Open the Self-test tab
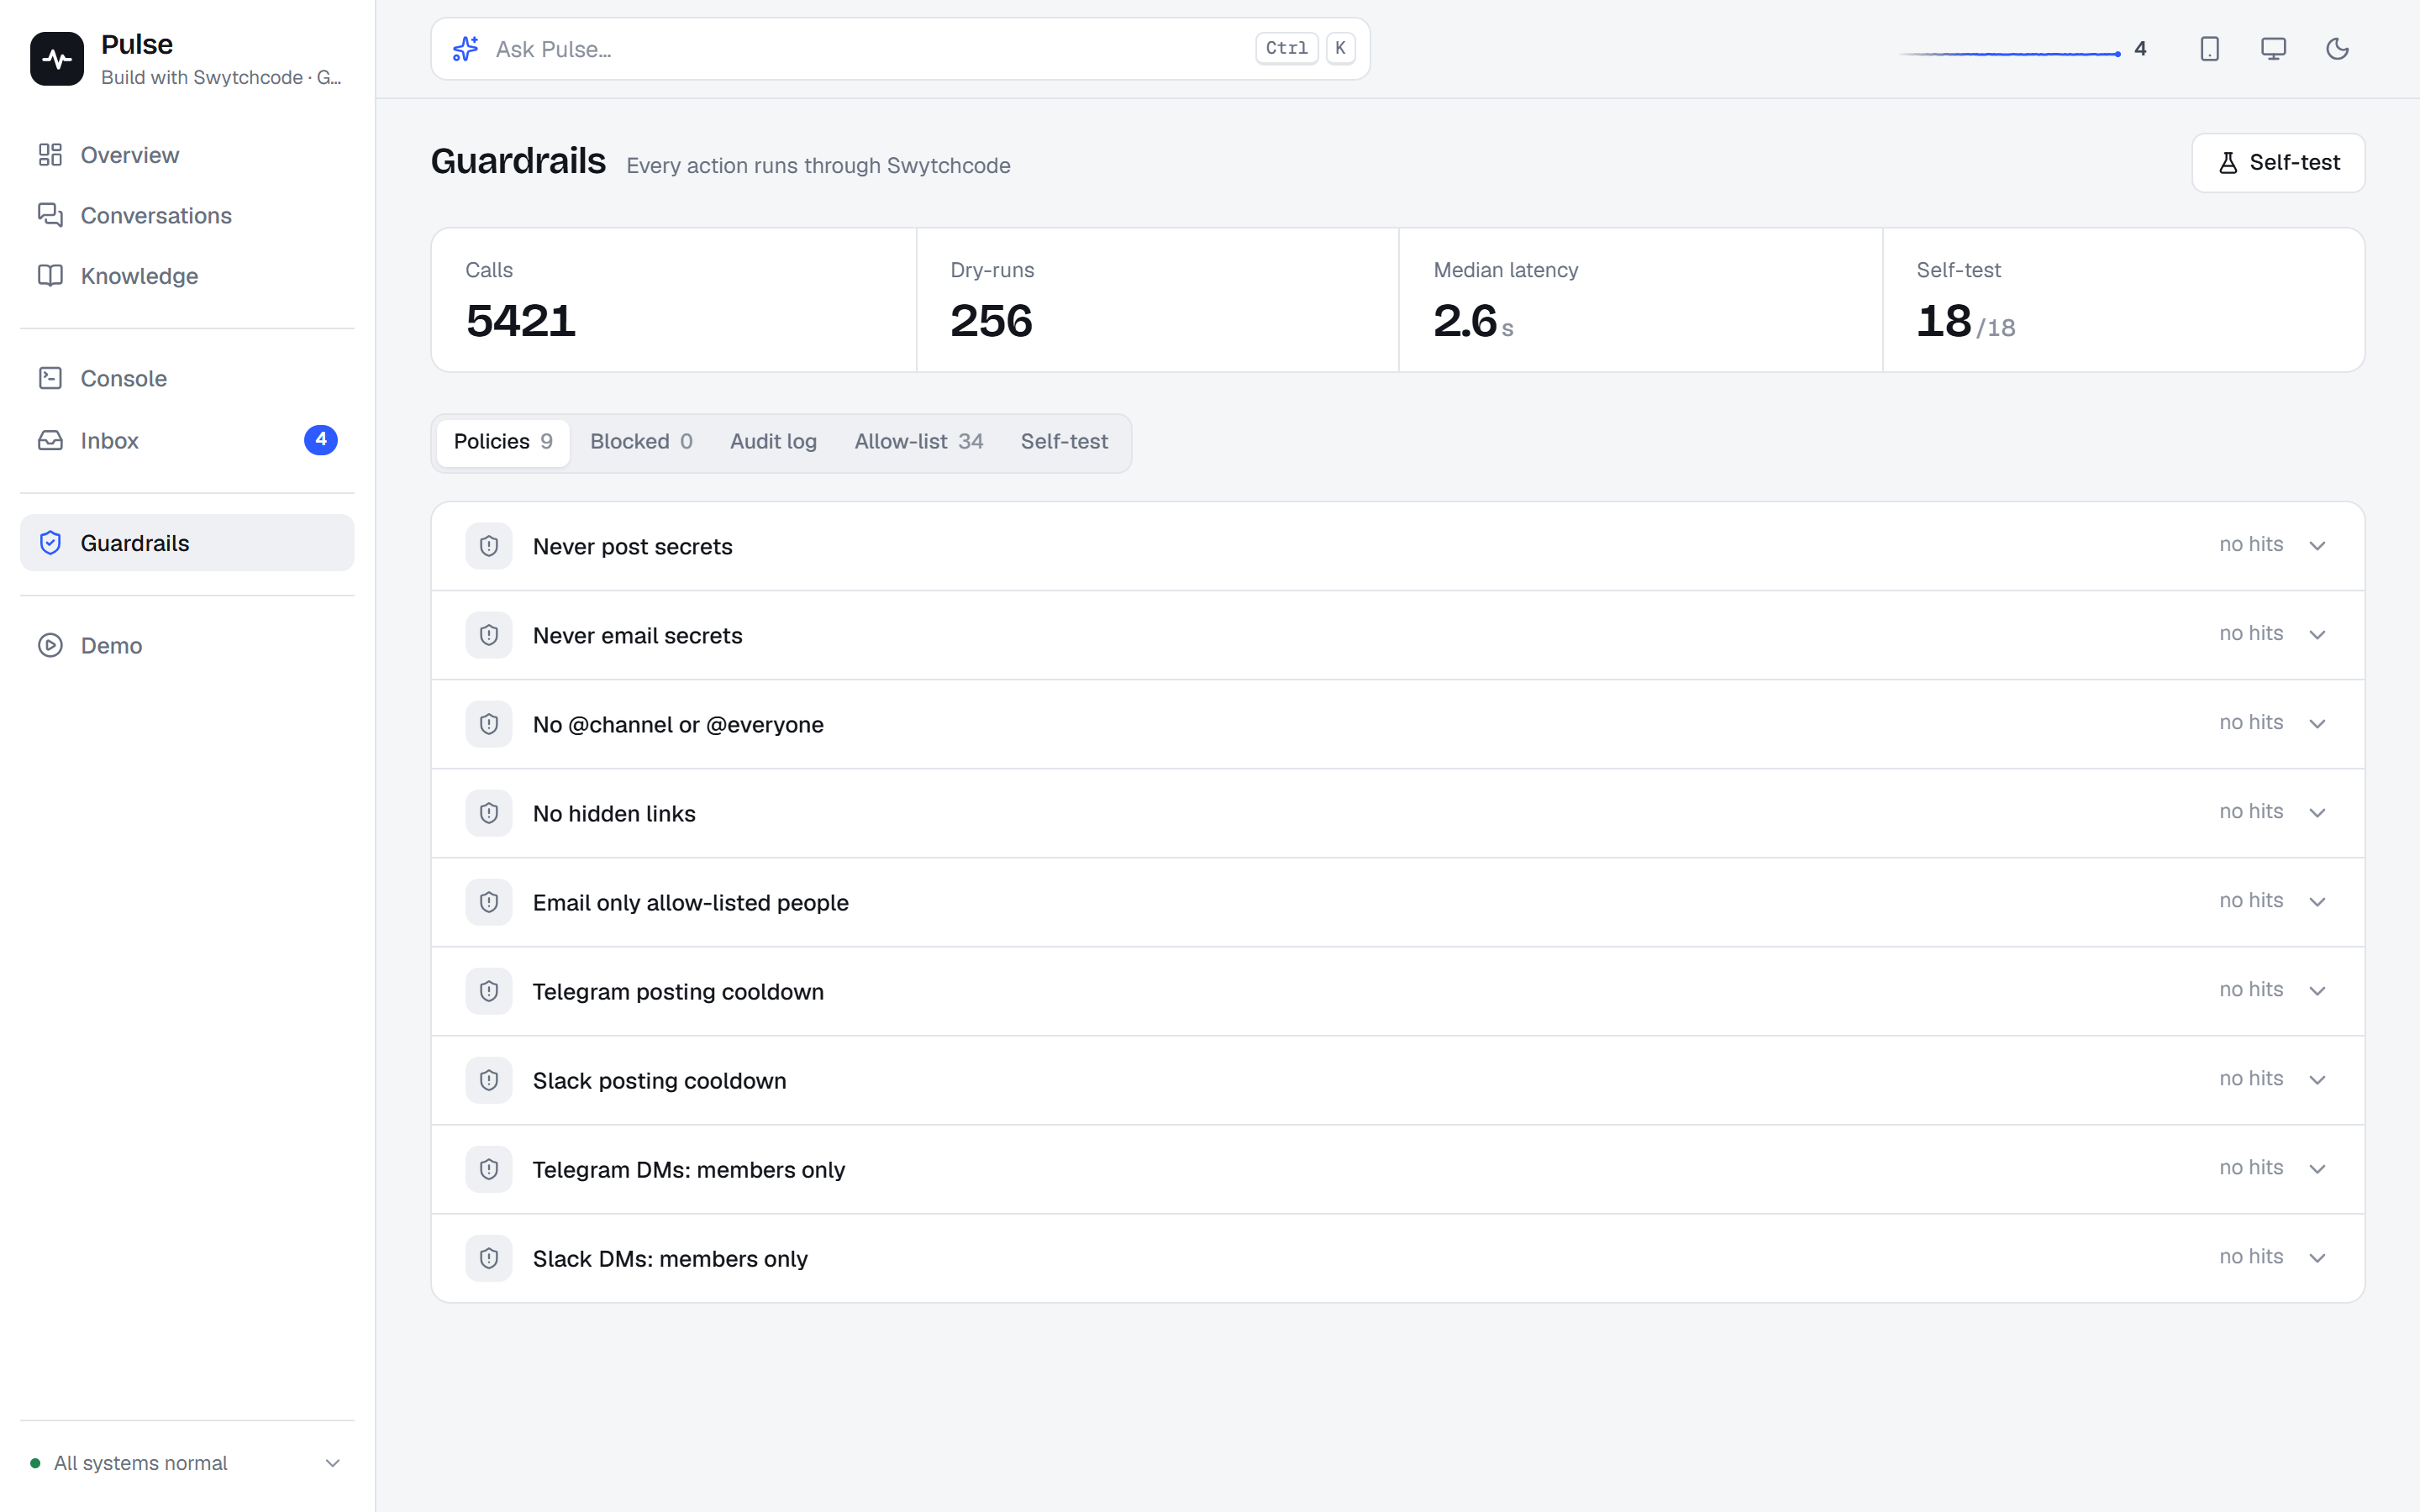 point(1064,442)
